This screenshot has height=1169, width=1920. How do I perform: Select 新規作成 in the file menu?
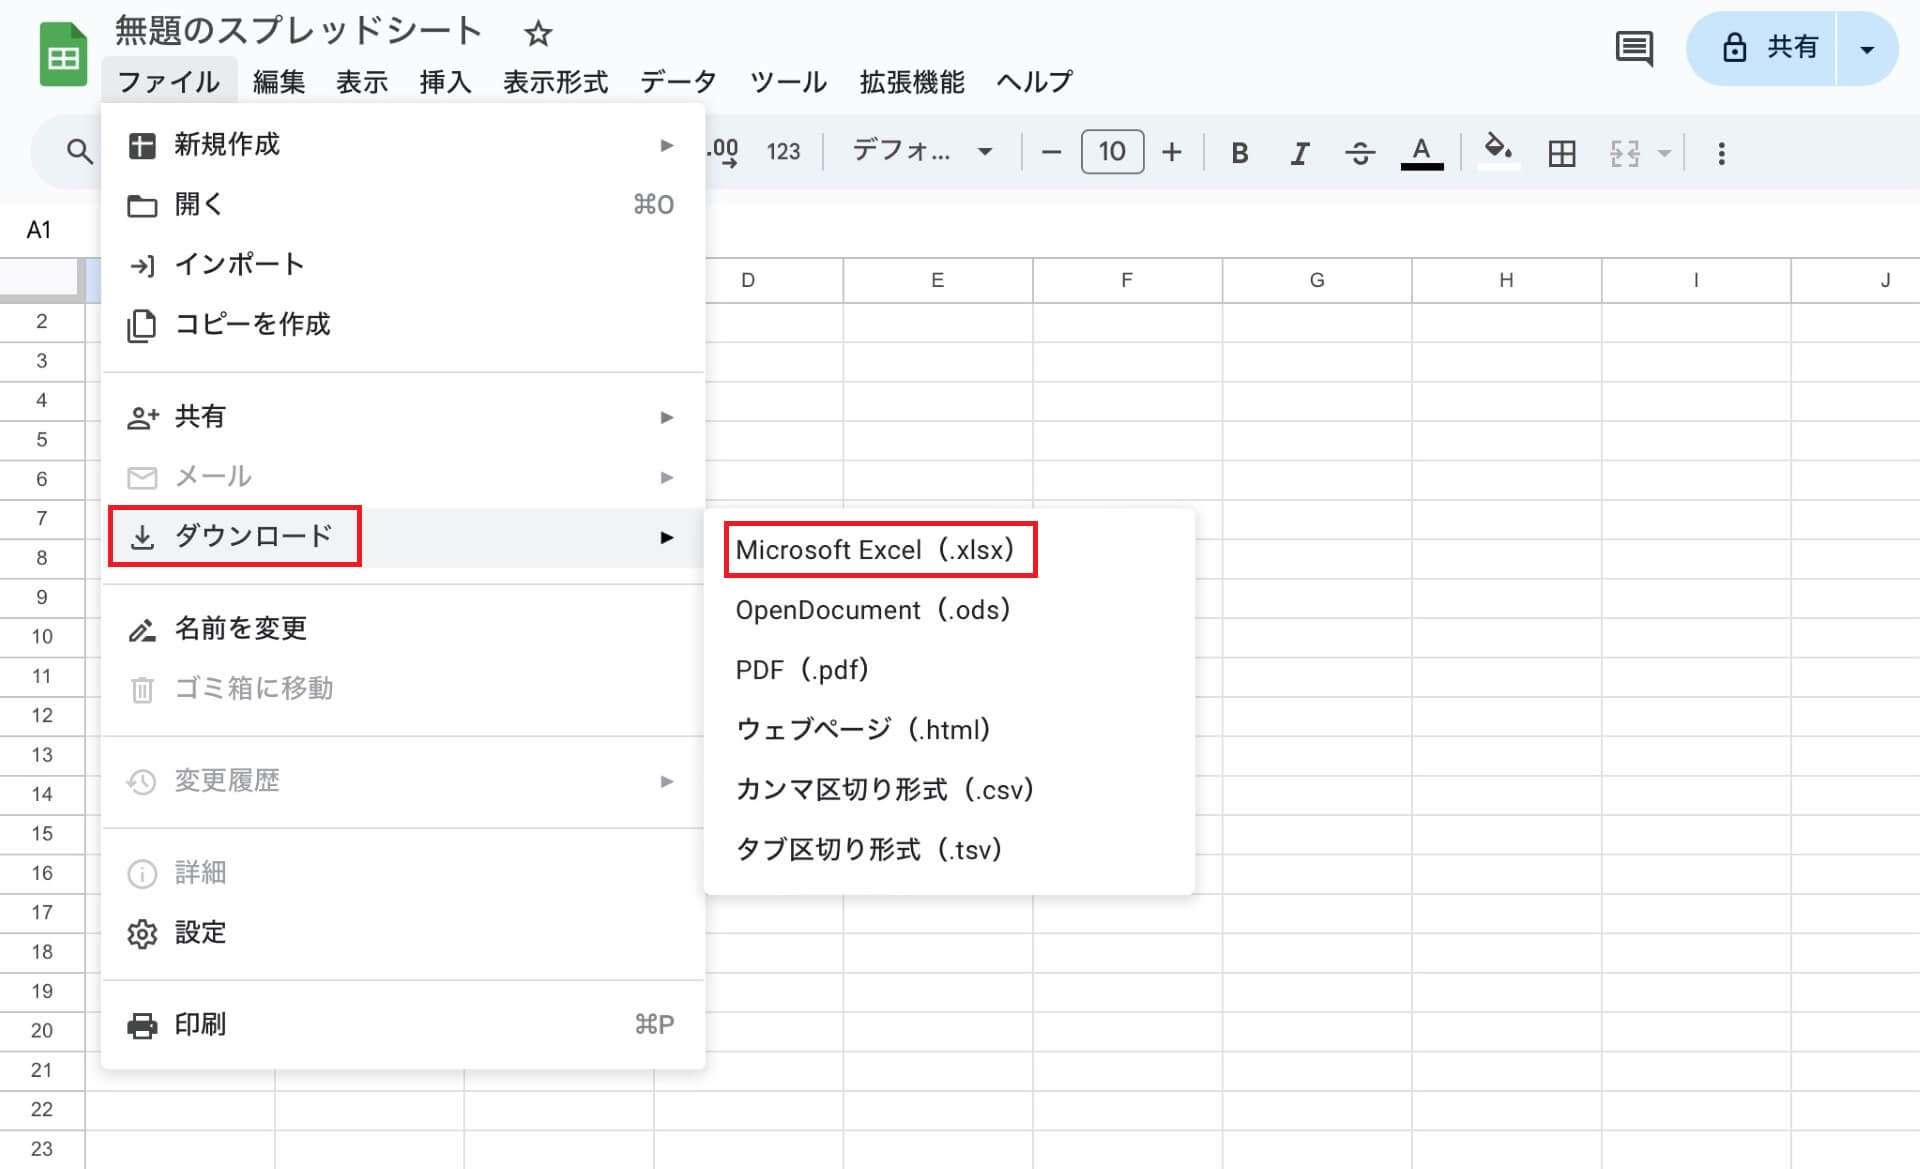[403, 145]
